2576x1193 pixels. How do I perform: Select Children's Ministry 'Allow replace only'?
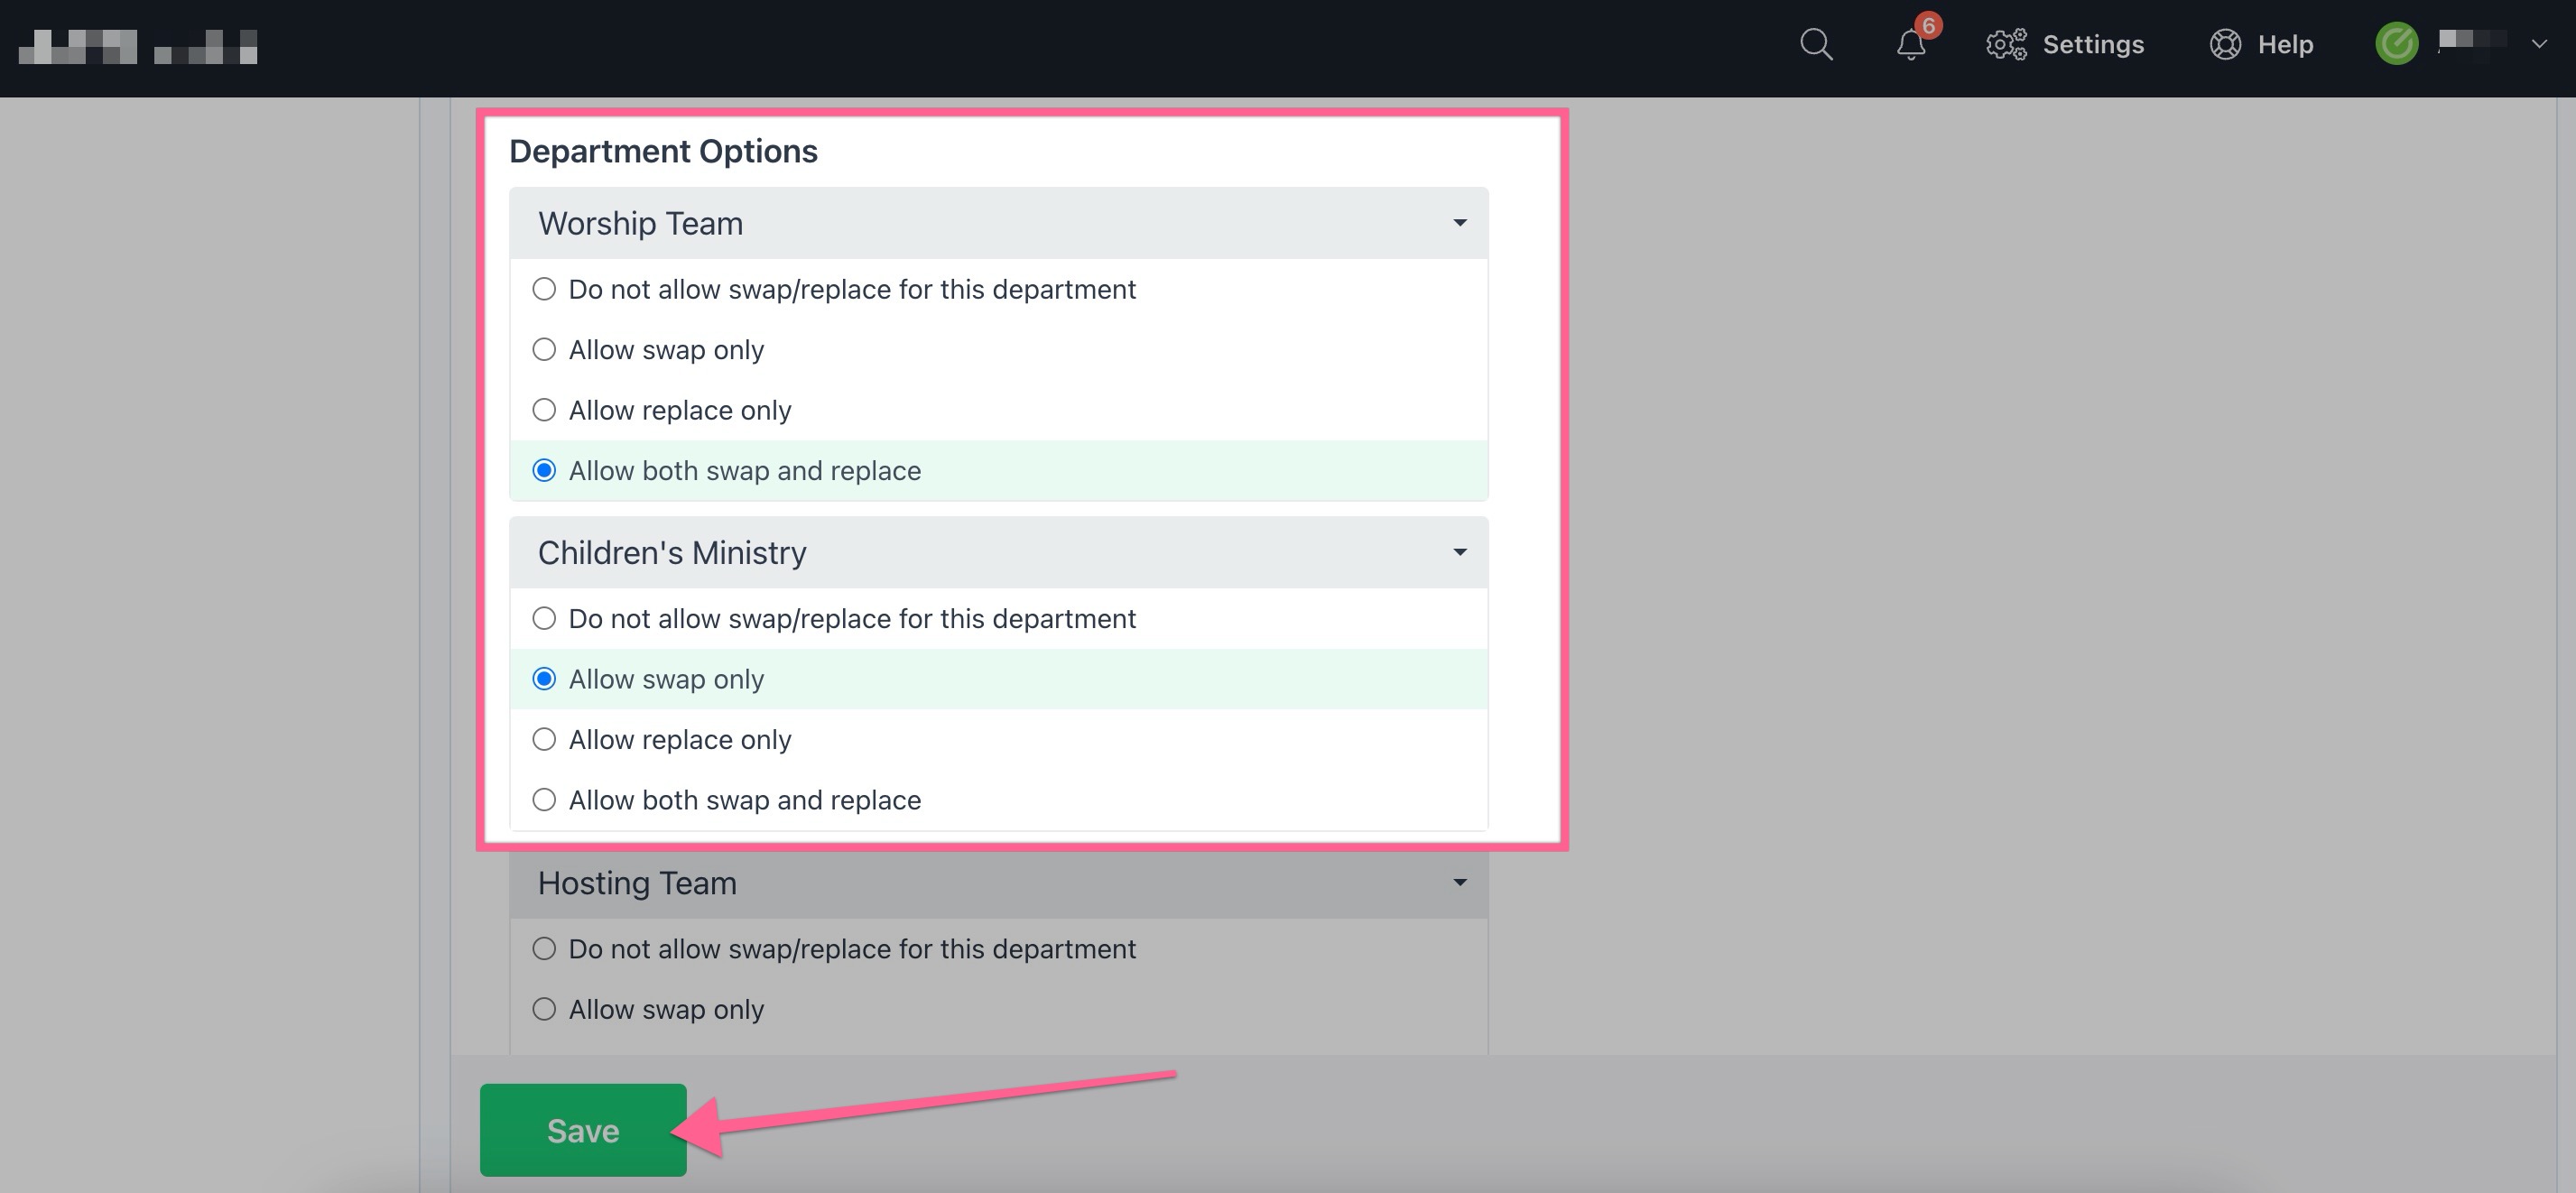pyautogui.click(x=544, y=740)
